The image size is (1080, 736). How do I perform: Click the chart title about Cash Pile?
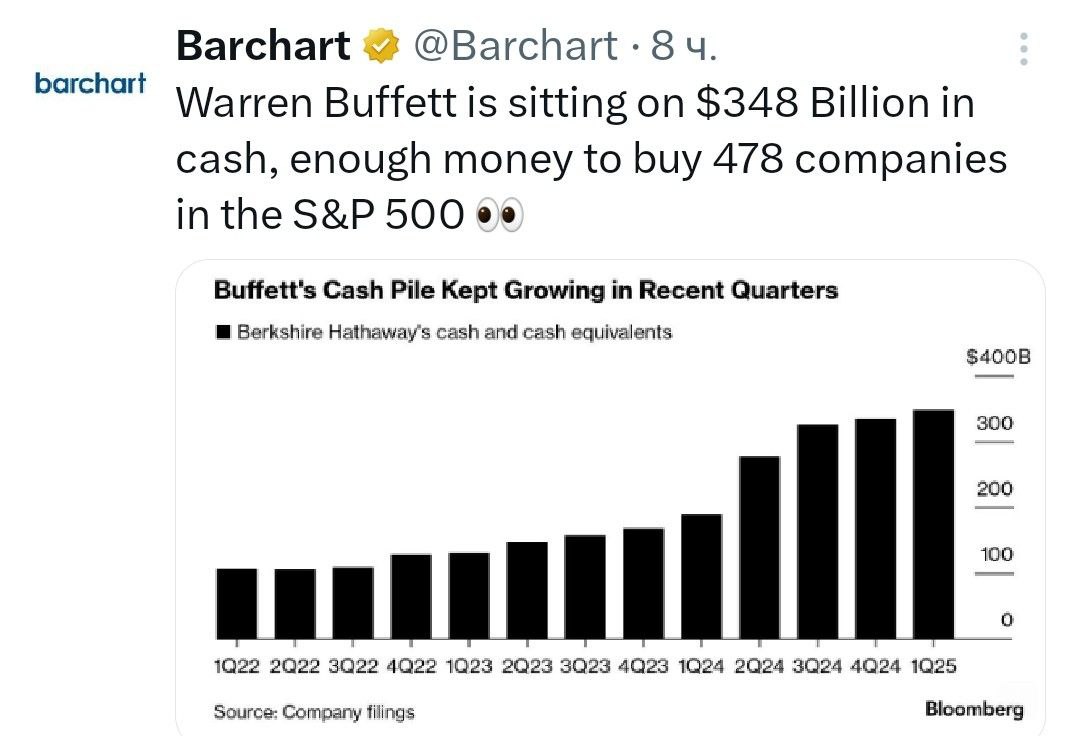point(526,290)
